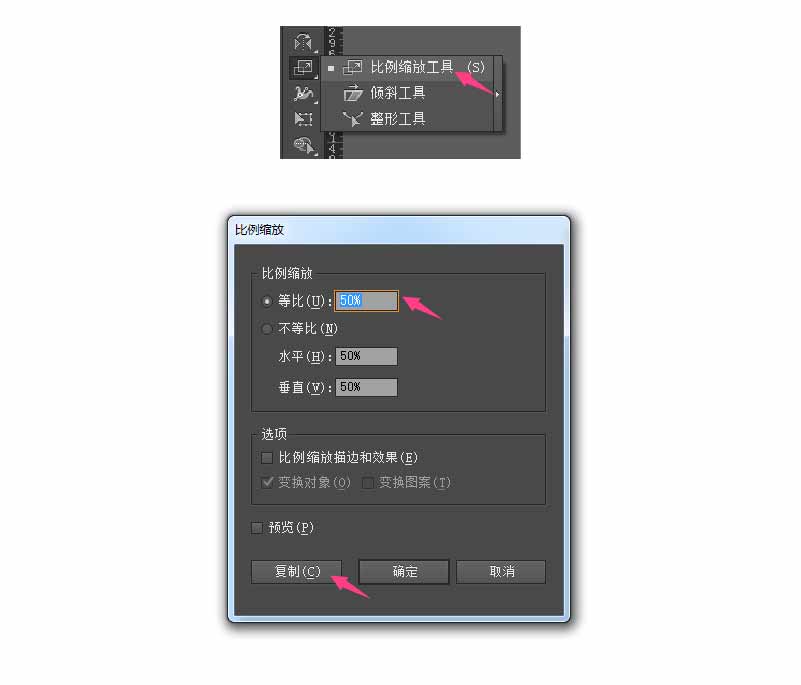Toggle the 变换图案(T) checkbox

(x=367, y=483)
